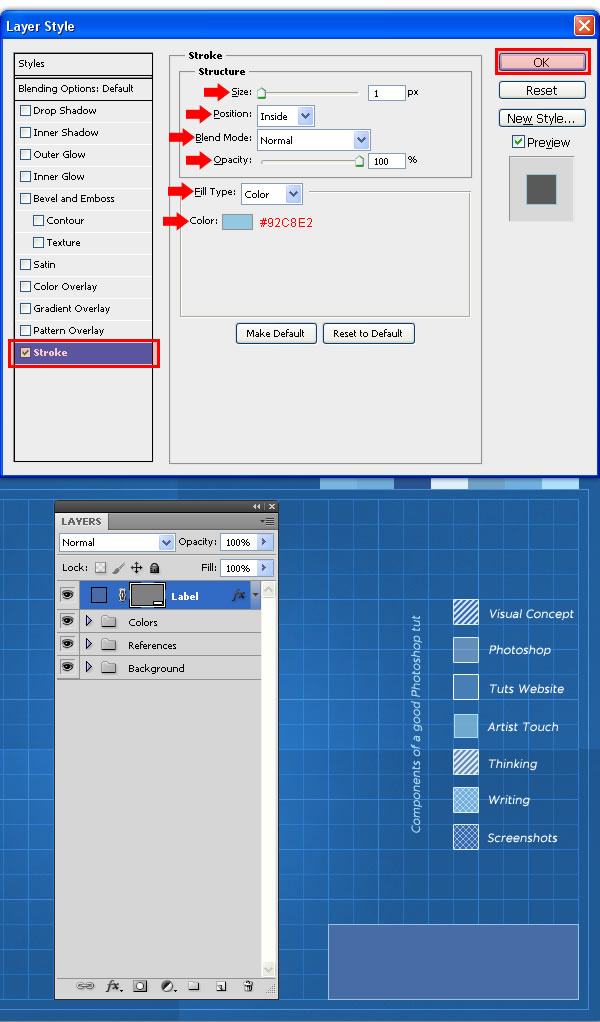This screenshot has height=1022, width=600.
Task: Click the mask link icon on Label layer
Action: [121, 595]
